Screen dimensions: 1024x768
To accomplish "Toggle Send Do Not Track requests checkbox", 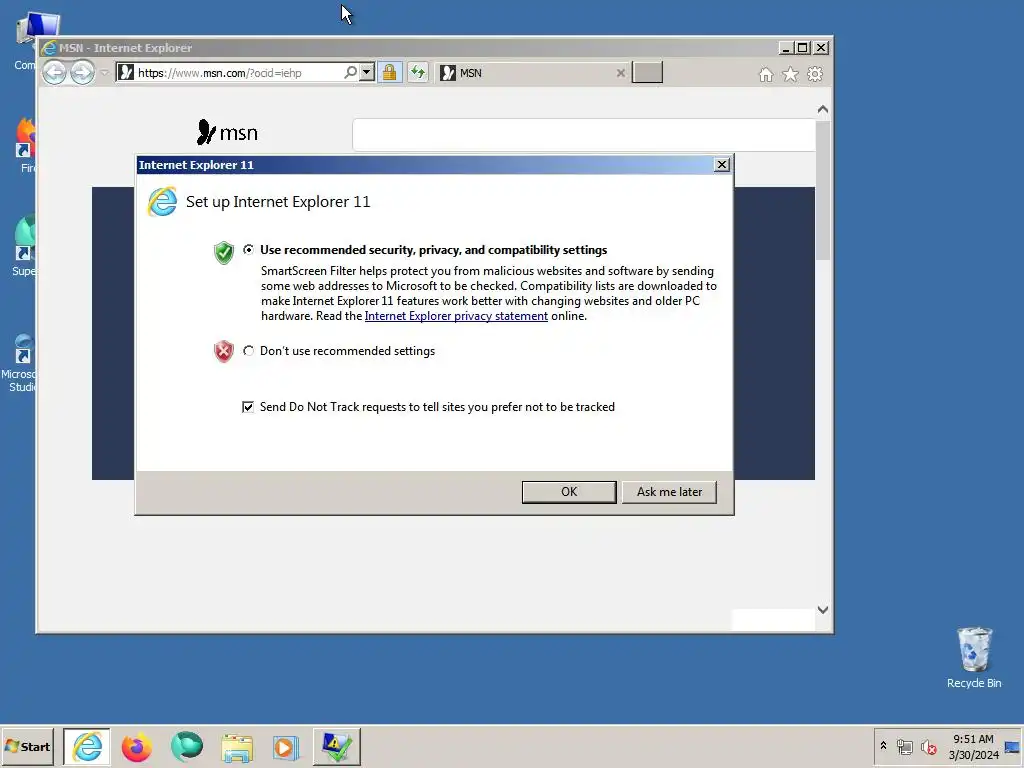I will click(248, 407).
